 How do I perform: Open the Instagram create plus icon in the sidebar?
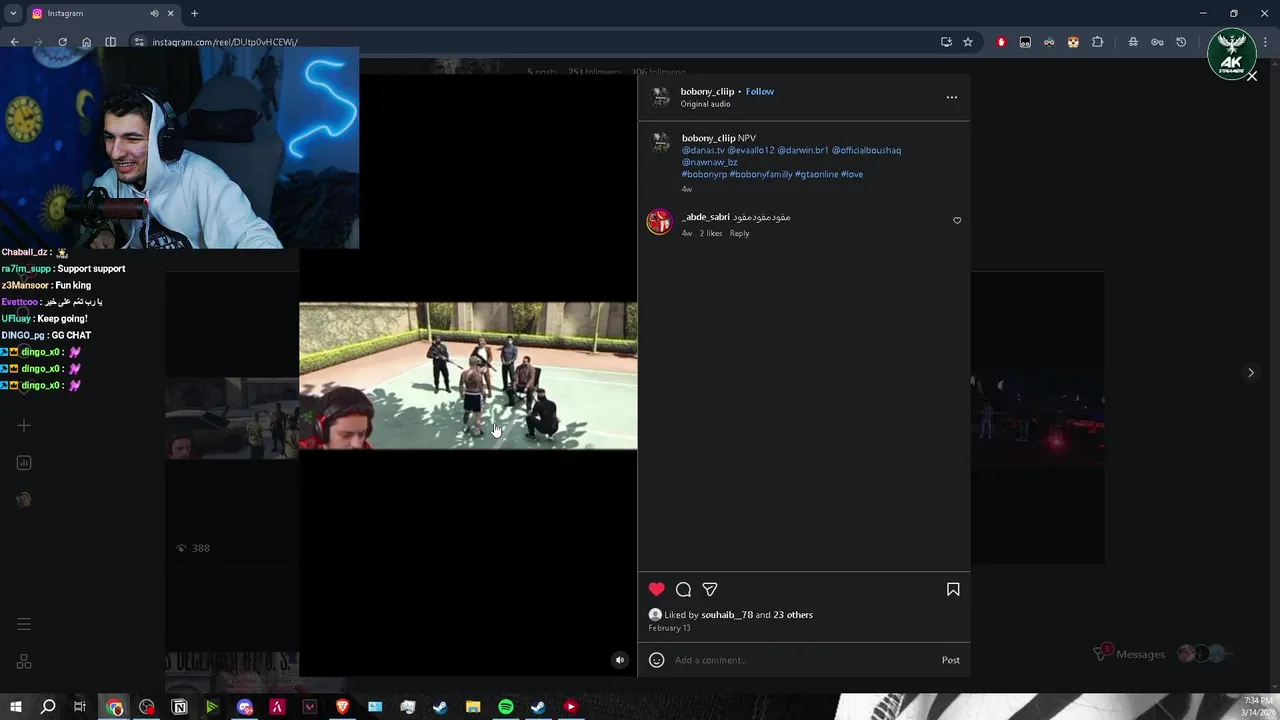coord(24,426)
